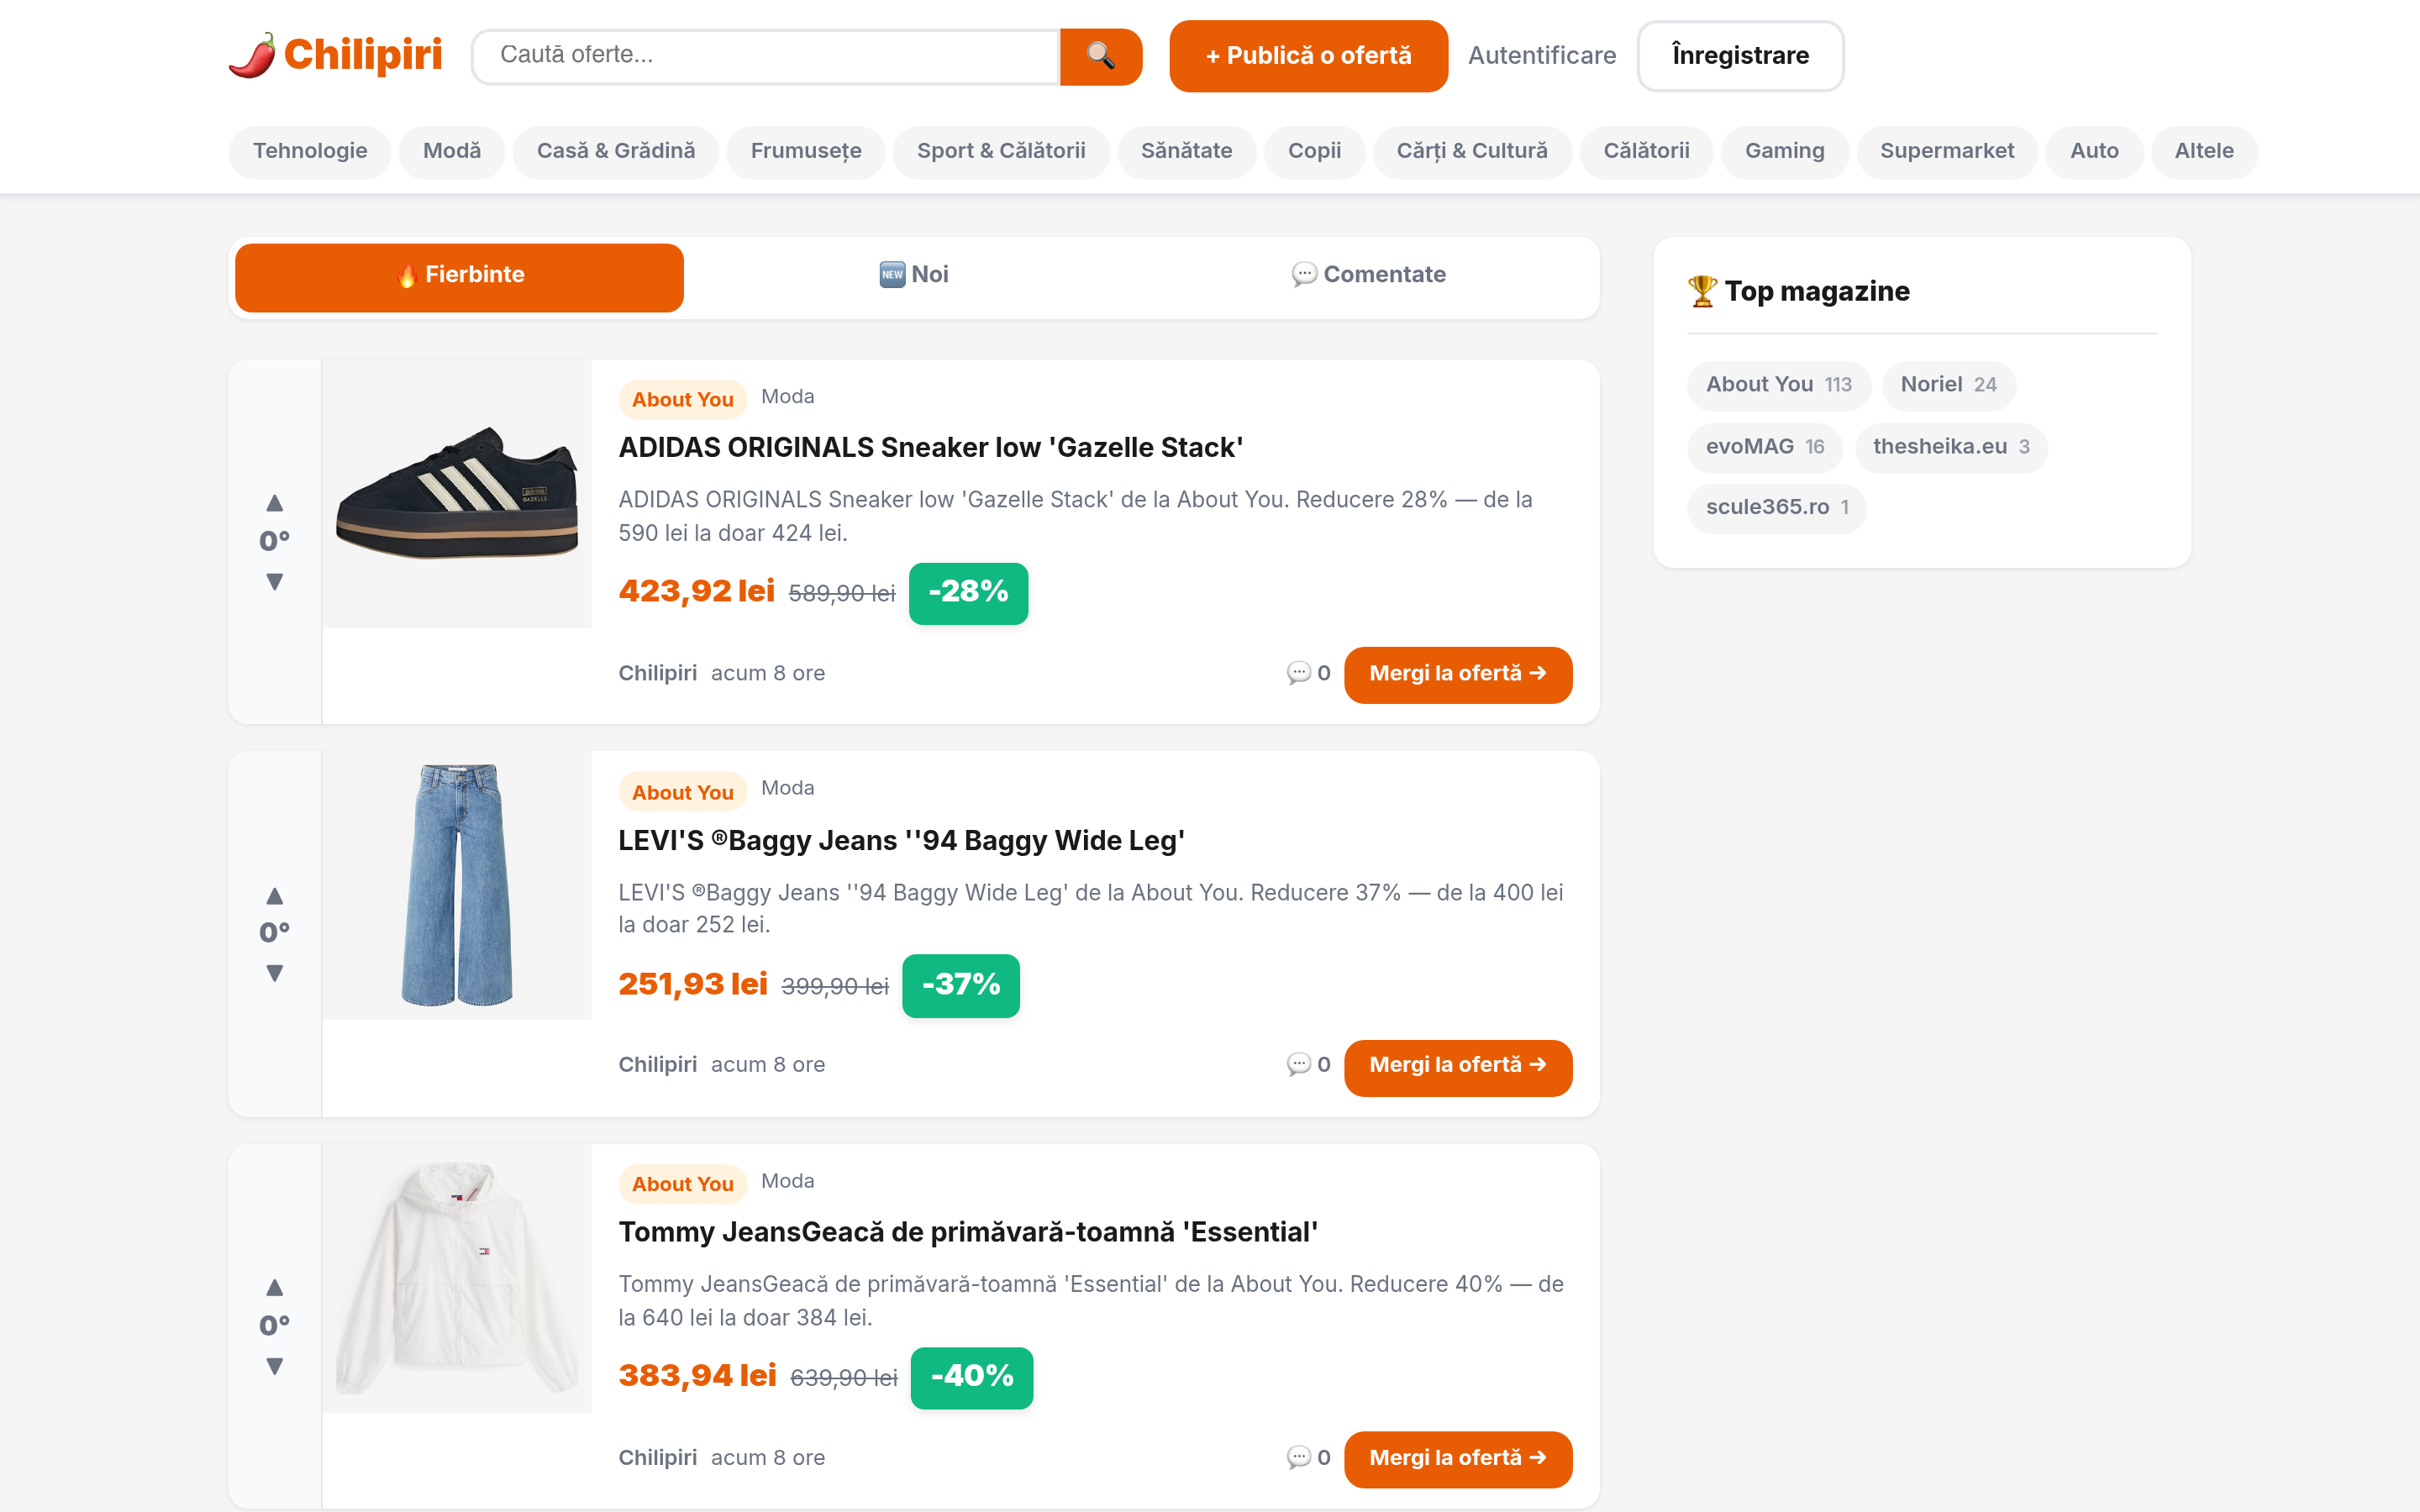Upvote the Levi's Baggy Jeans deal
The image size is (2420, 1512).
pyautogui.click(x=274, y=895)
